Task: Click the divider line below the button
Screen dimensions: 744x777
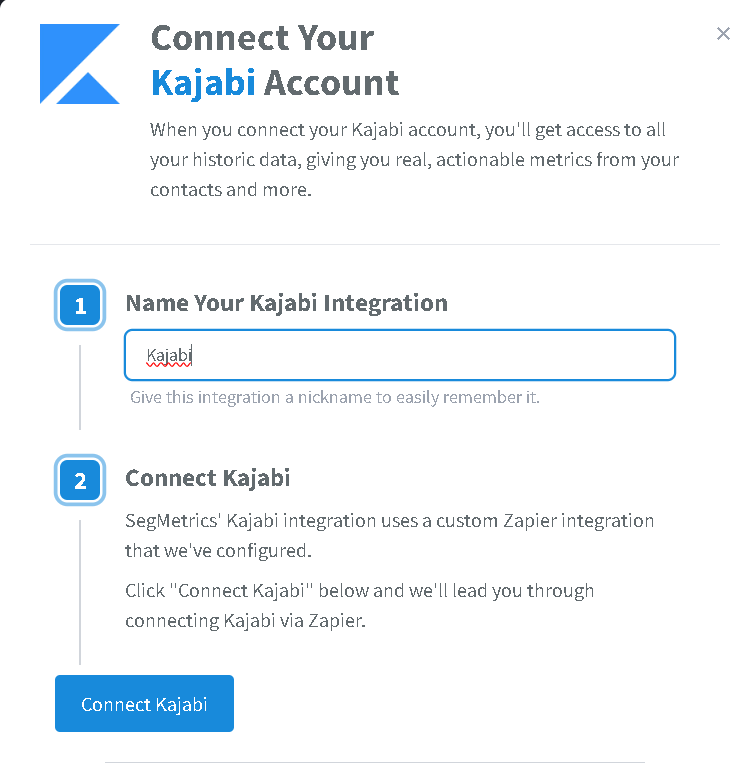Action: click(x=375, y=762)
